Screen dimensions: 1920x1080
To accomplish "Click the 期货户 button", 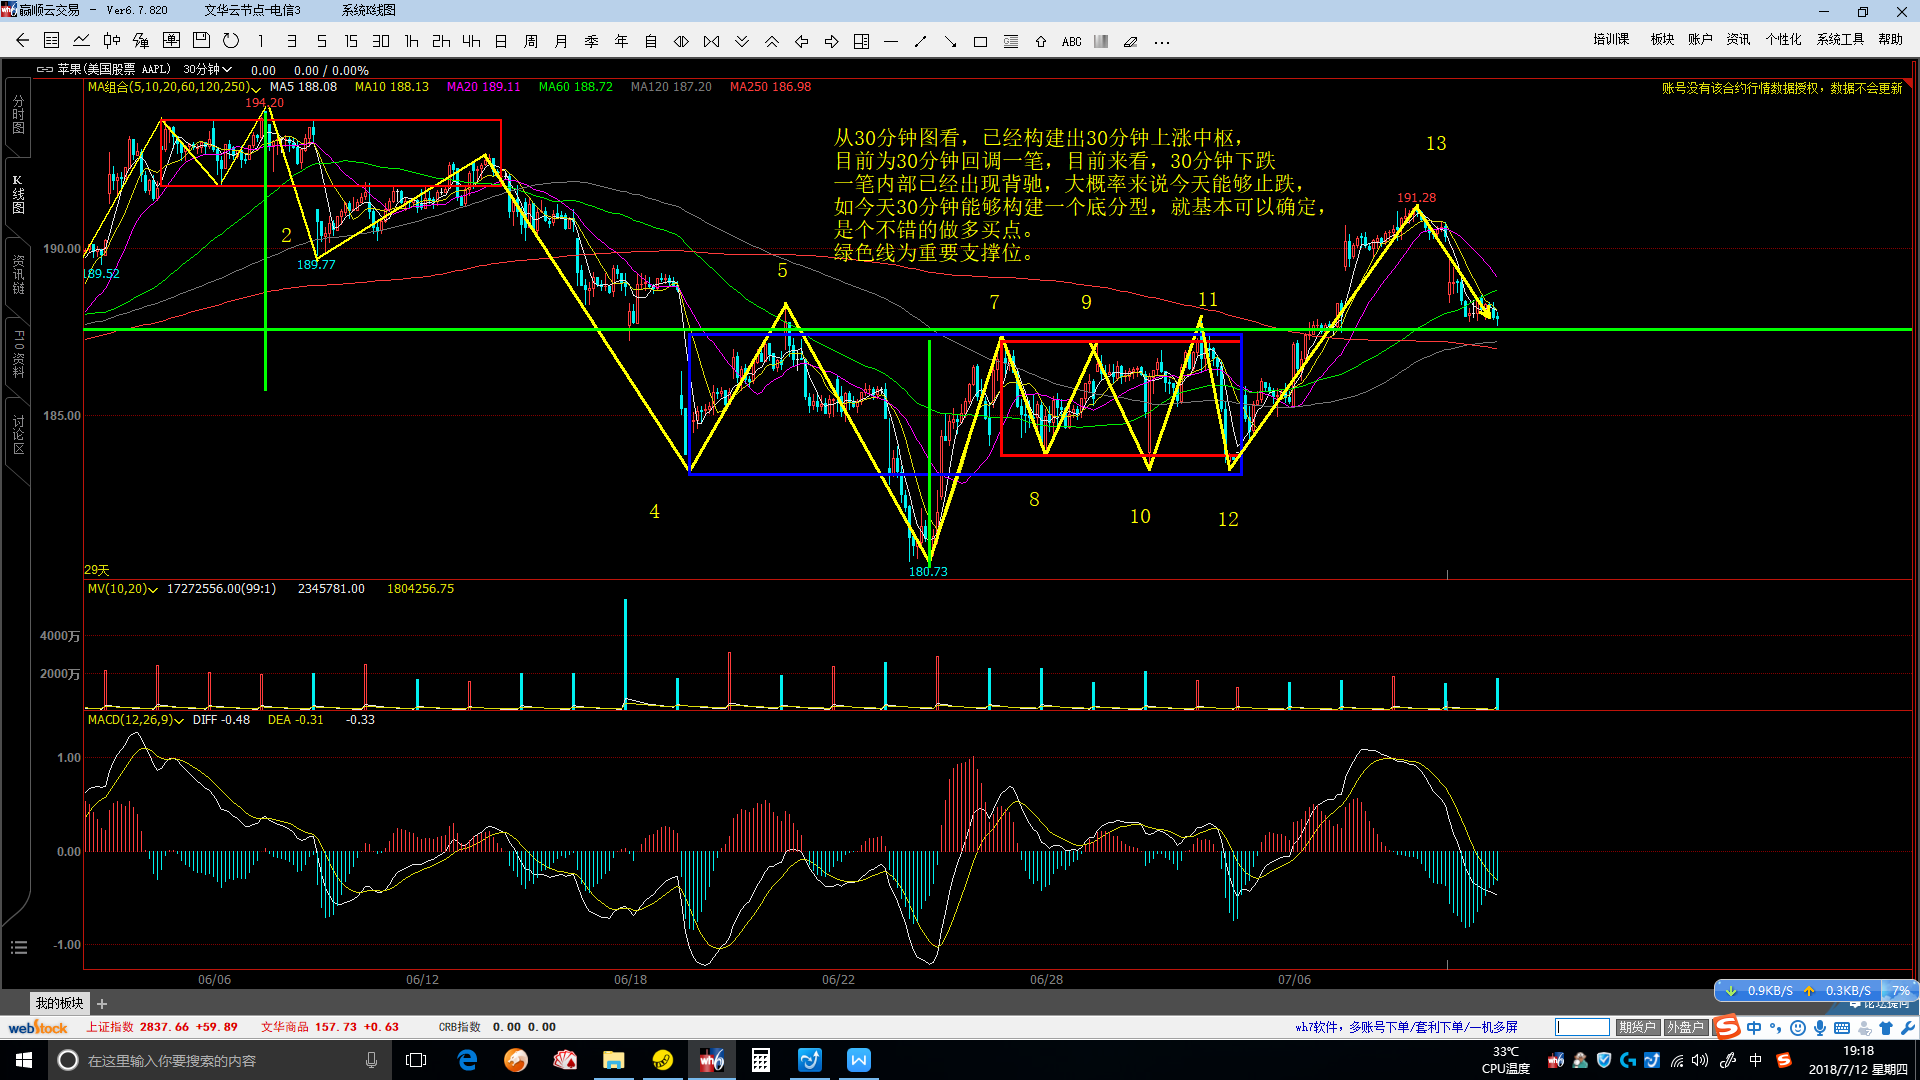I will [x=1638, y=1027].
